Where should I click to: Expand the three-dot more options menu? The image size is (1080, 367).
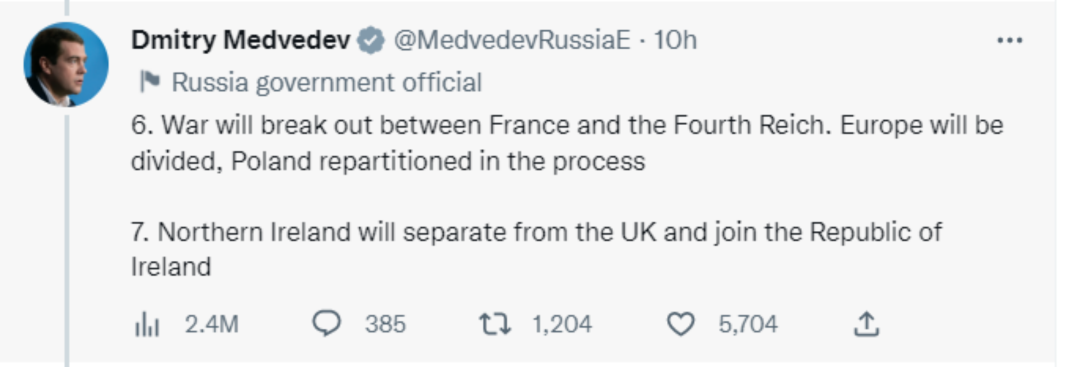coord(1010,41)
